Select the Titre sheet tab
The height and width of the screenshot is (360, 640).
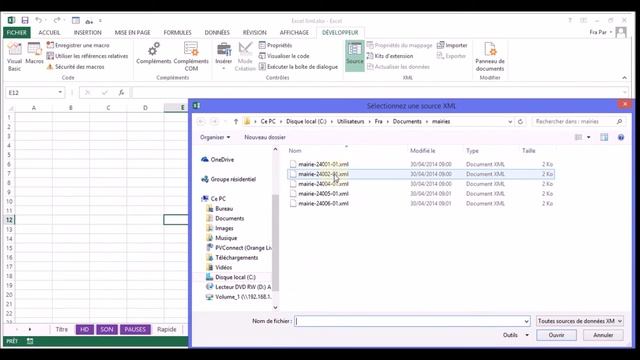pos(62,329)
